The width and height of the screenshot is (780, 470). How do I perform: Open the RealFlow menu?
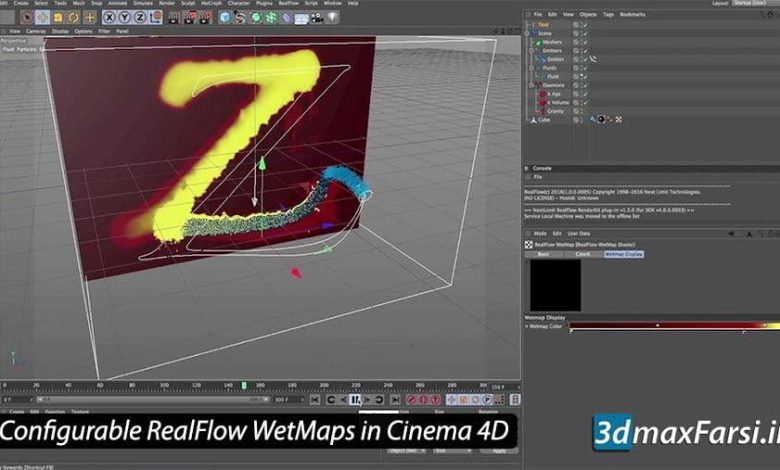(x=289, y=3)
